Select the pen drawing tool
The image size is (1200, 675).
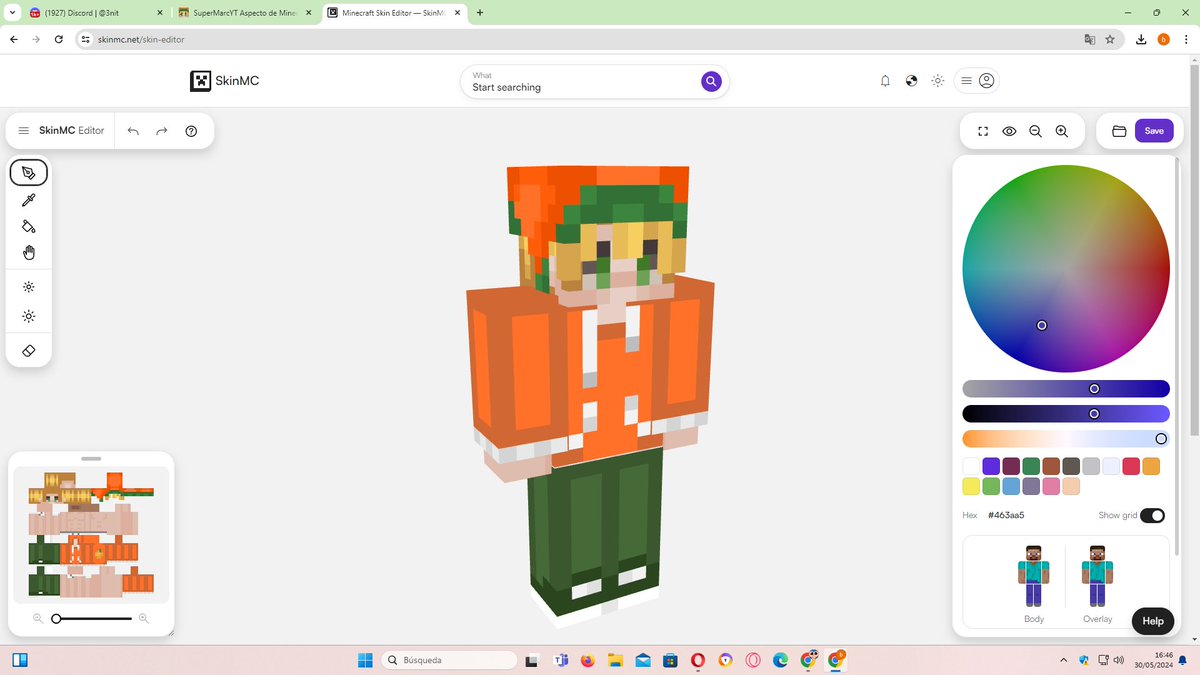click(x=29, y=173)
